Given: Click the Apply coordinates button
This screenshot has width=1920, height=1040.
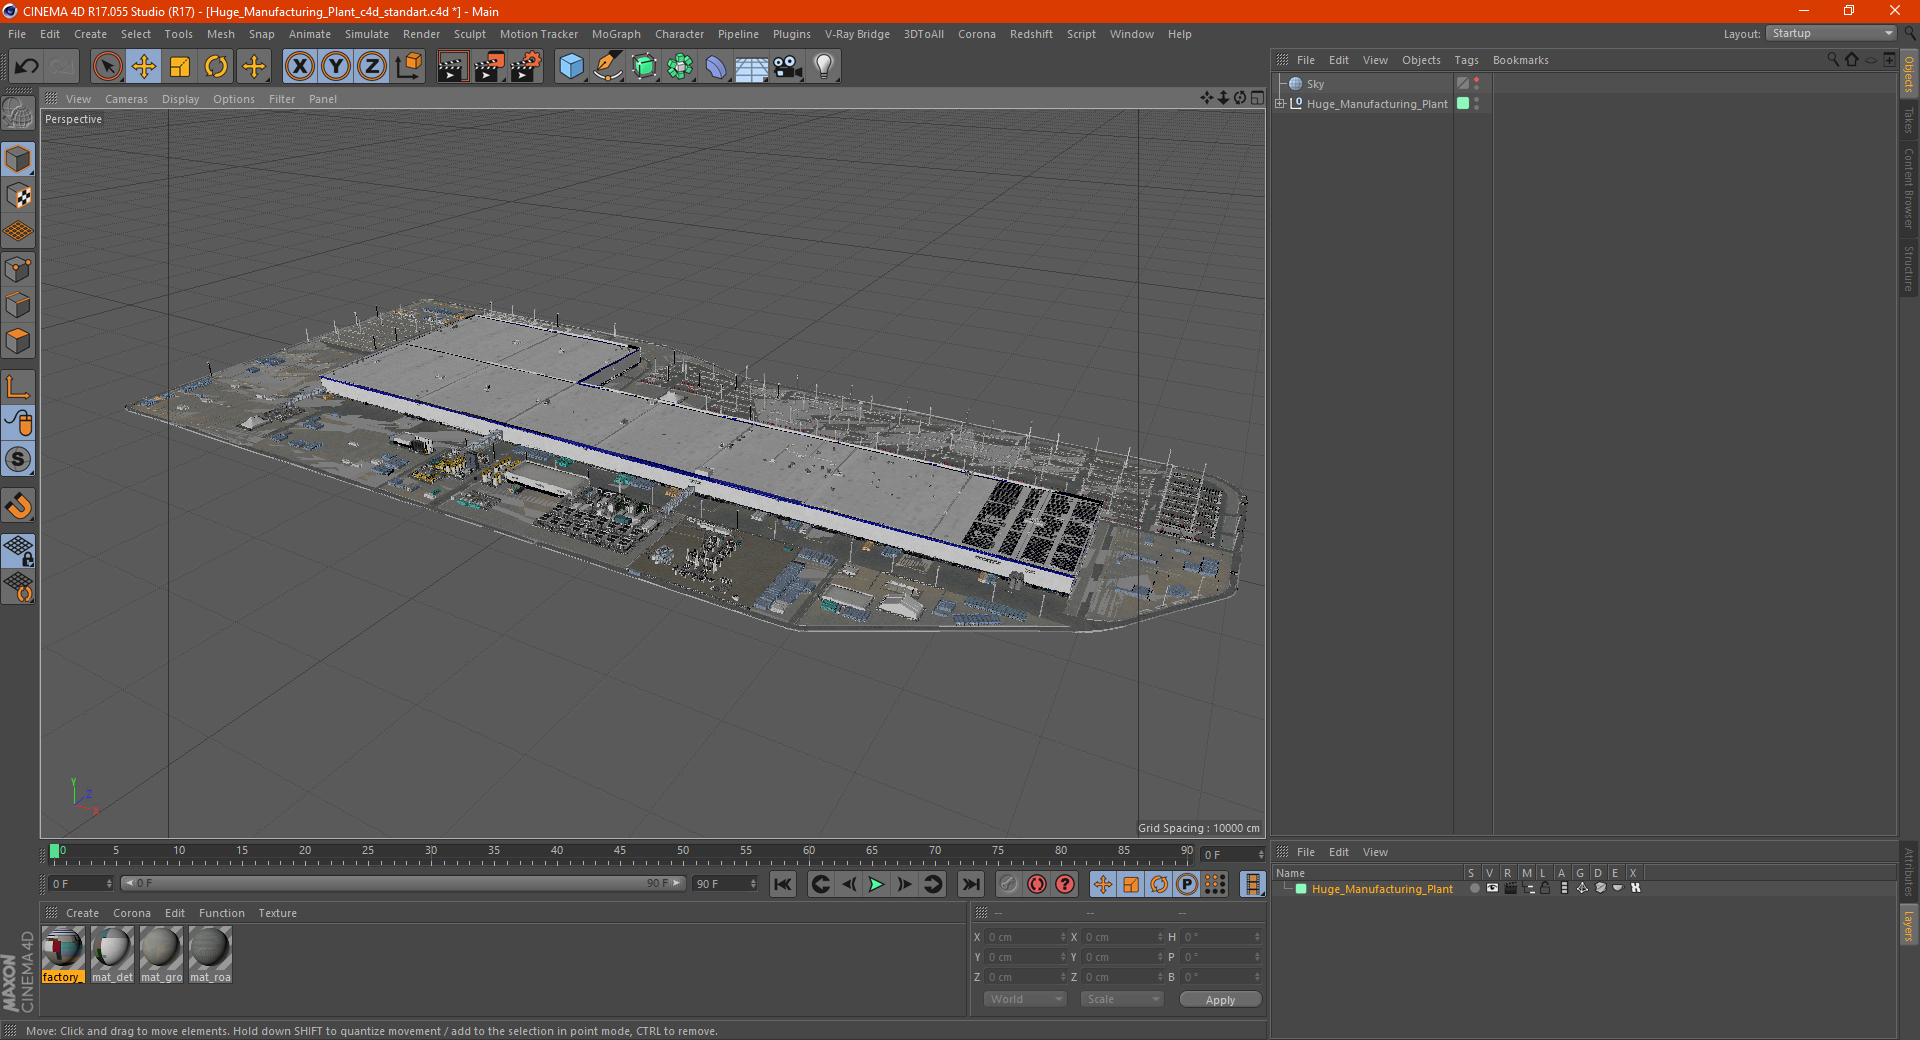Looking at the screenshot, I should [x=1220, y=1000].
